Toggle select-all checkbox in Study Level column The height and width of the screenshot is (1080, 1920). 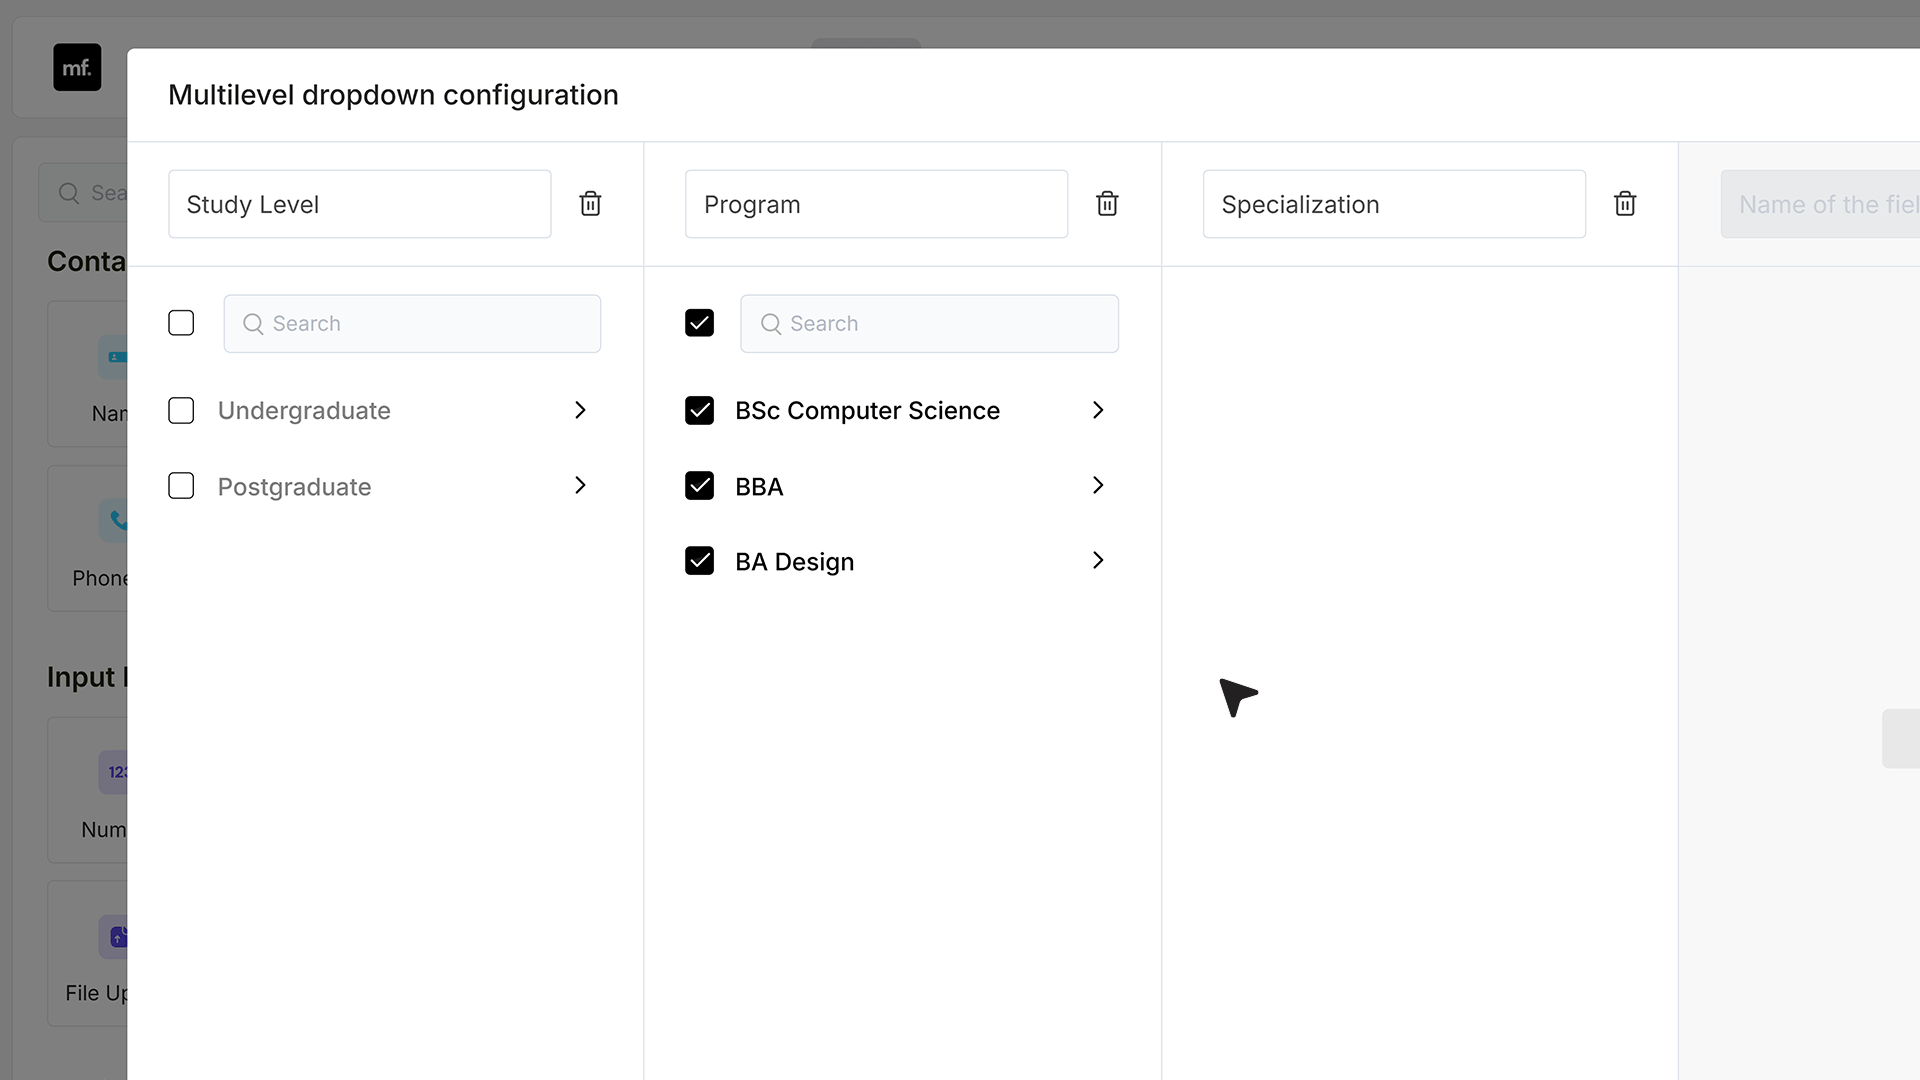click(x=181, y=323)
